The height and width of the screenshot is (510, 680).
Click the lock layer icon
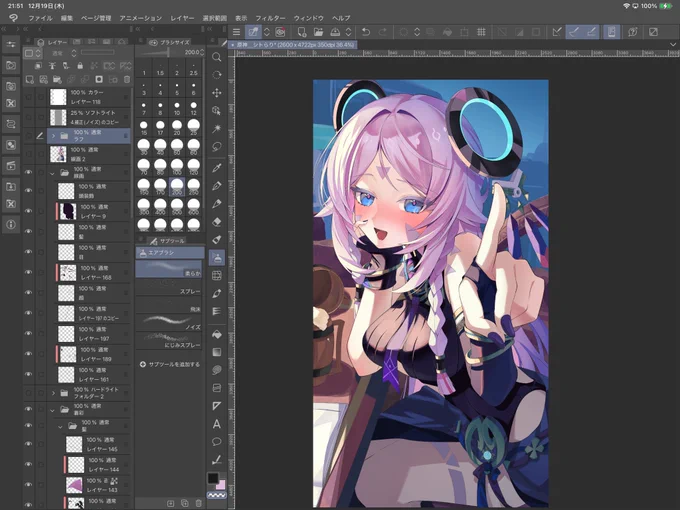[80, 66]
